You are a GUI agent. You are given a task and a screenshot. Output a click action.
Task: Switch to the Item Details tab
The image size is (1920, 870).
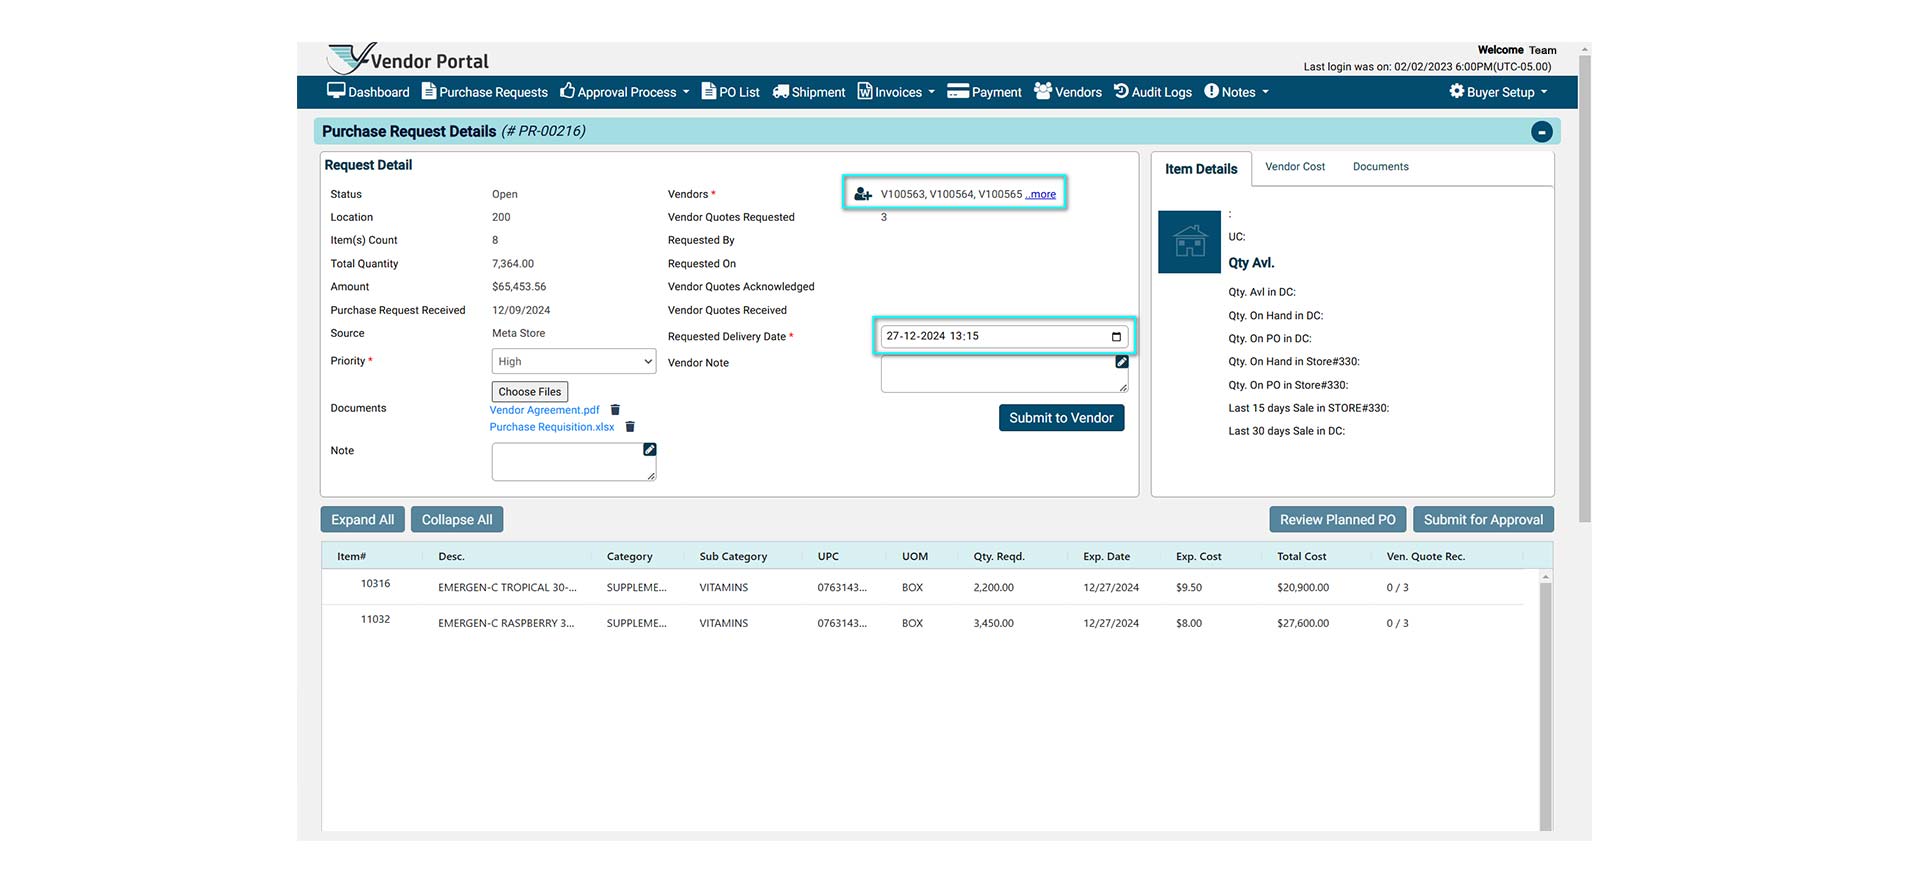pos(1201,169)
